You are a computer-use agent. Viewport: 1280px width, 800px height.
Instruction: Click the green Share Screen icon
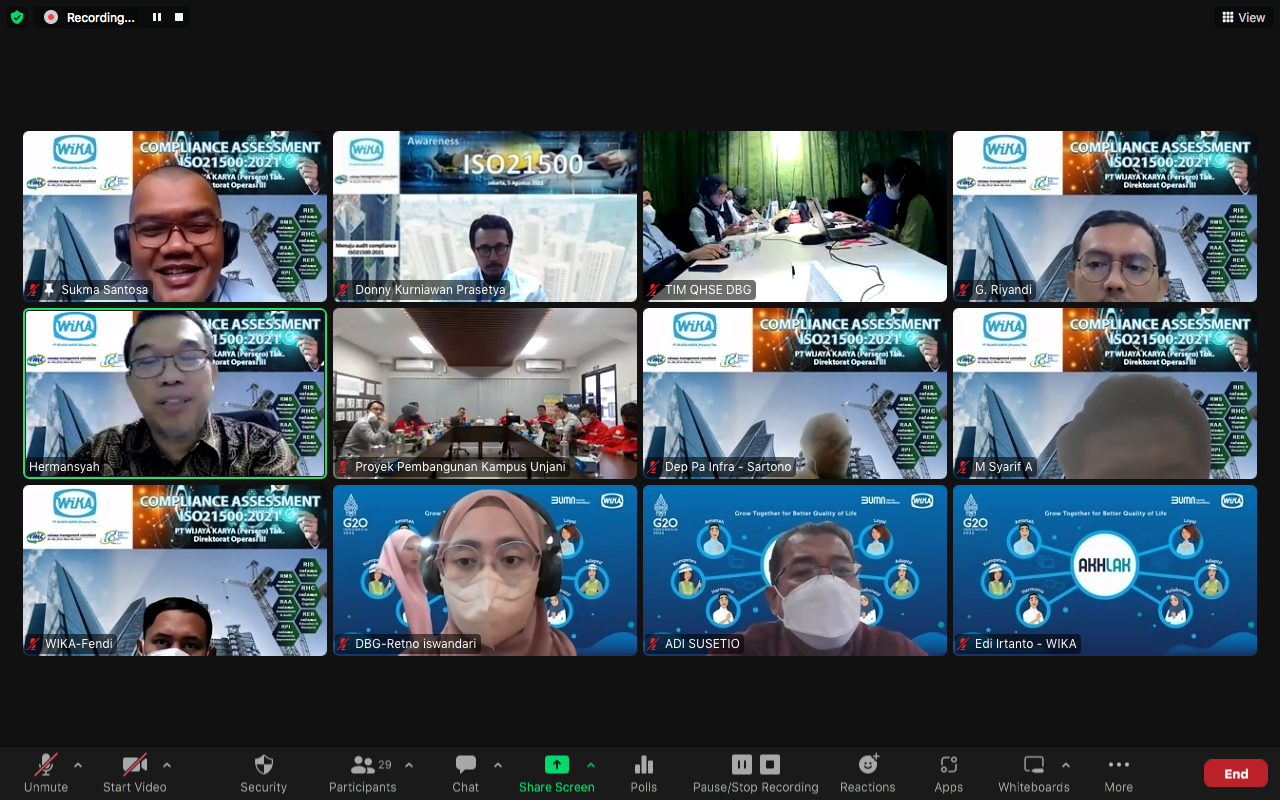tap(556, 765)
